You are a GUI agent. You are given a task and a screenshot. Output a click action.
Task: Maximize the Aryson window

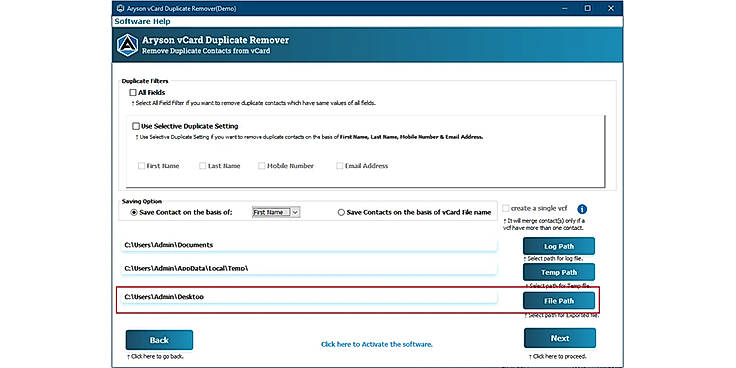(588, 8)
